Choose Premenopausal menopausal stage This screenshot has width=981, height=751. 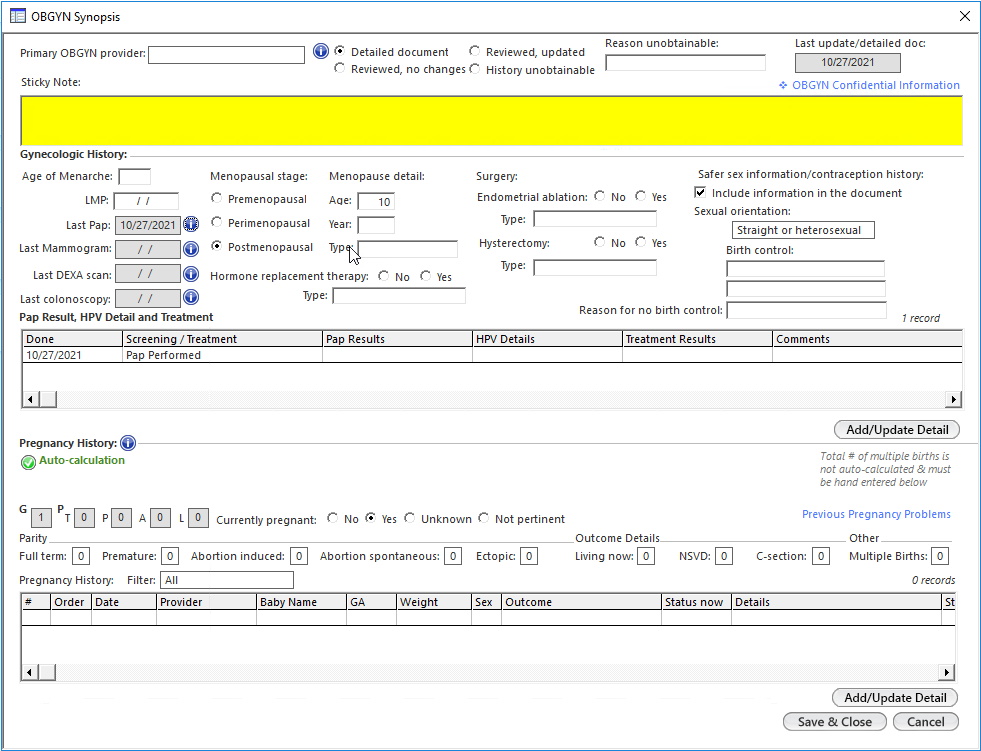point(216,198)
